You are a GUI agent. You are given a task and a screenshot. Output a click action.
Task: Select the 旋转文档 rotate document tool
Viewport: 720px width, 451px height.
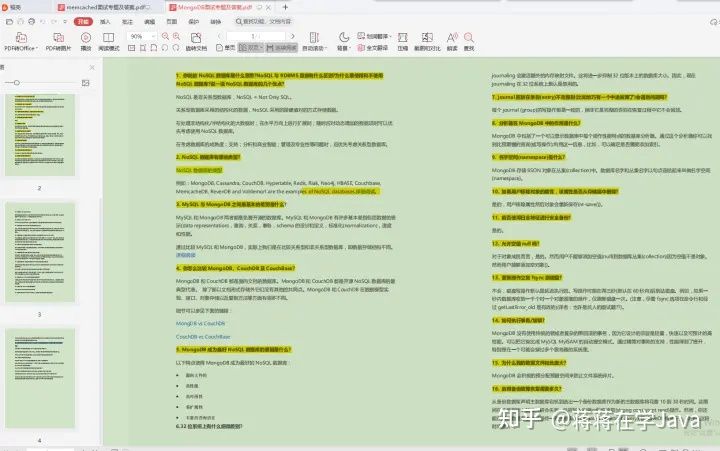196,41
